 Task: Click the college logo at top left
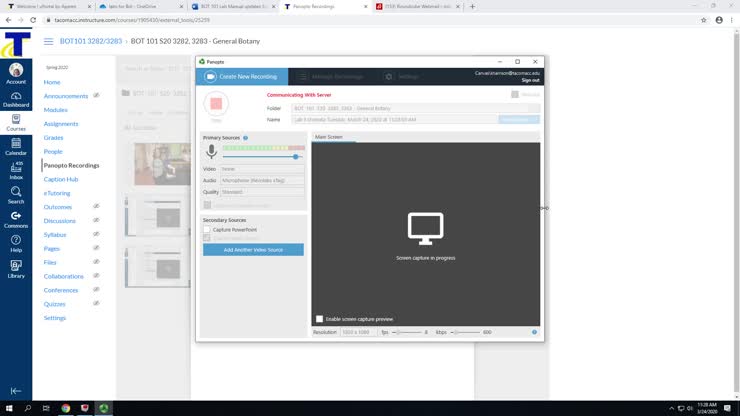[x=16, y=44]
